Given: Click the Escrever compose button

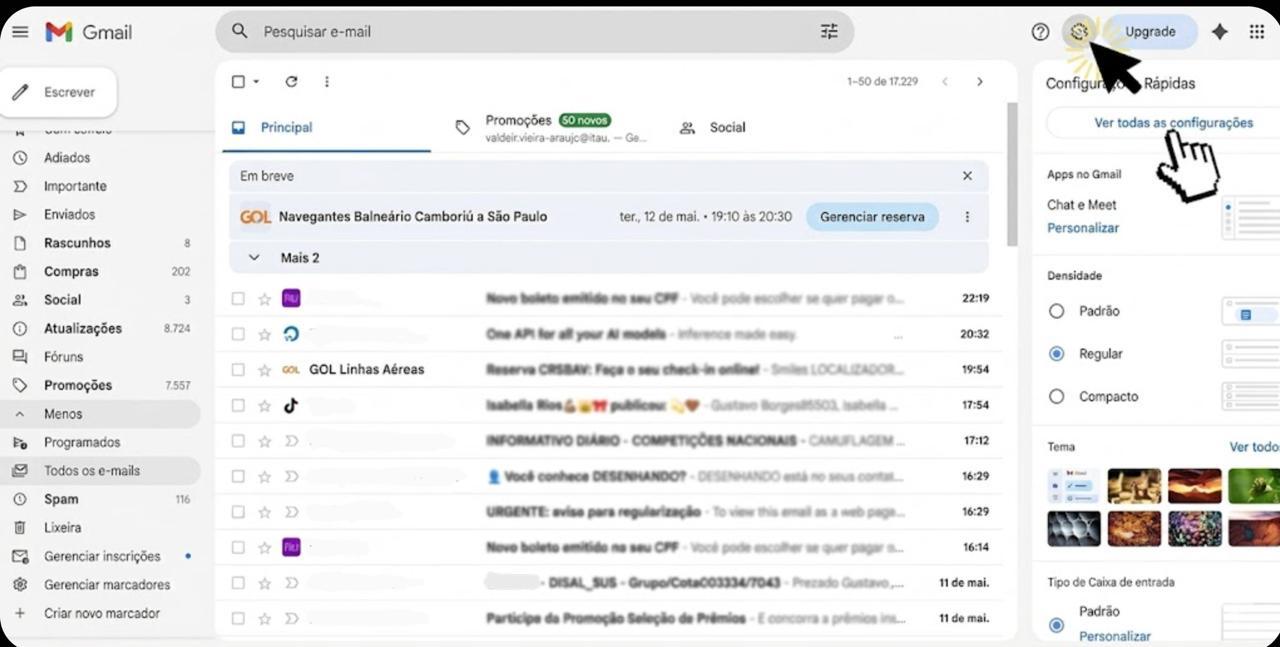Looking at the screenshot, I should pyautogui.click(x=59, y=92).
